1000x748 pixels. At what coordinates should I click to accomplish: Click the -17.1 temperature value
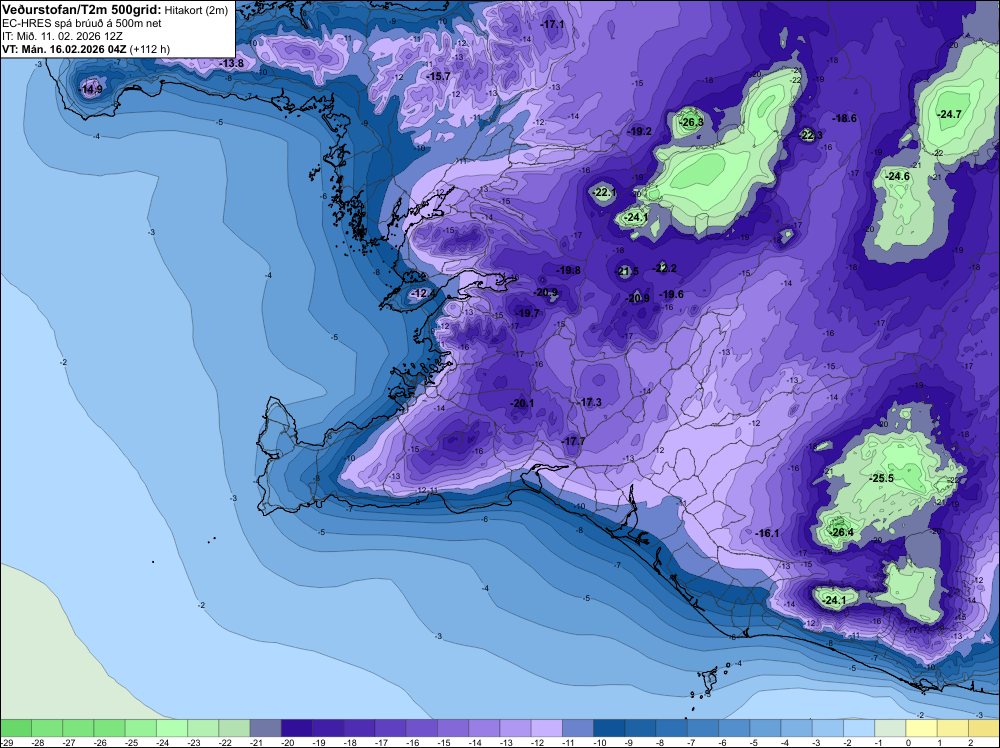click(552, 24)
